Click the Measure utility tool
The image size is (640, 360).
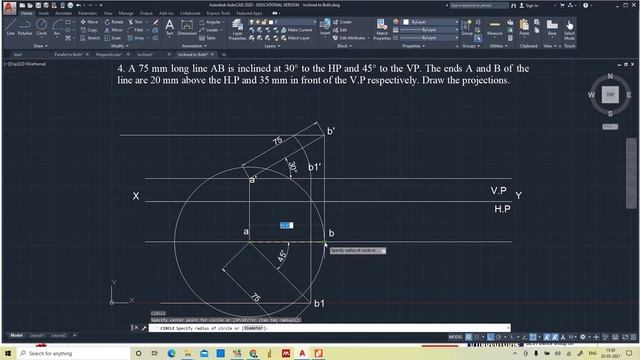[x=495, y=28]
